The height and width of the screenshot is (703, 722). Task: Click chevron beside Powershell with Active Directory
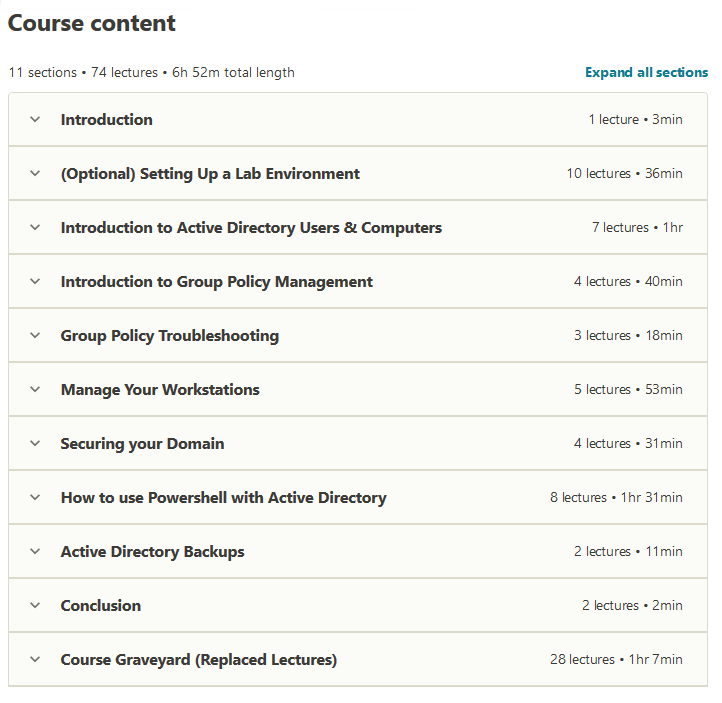coord(35,498)
